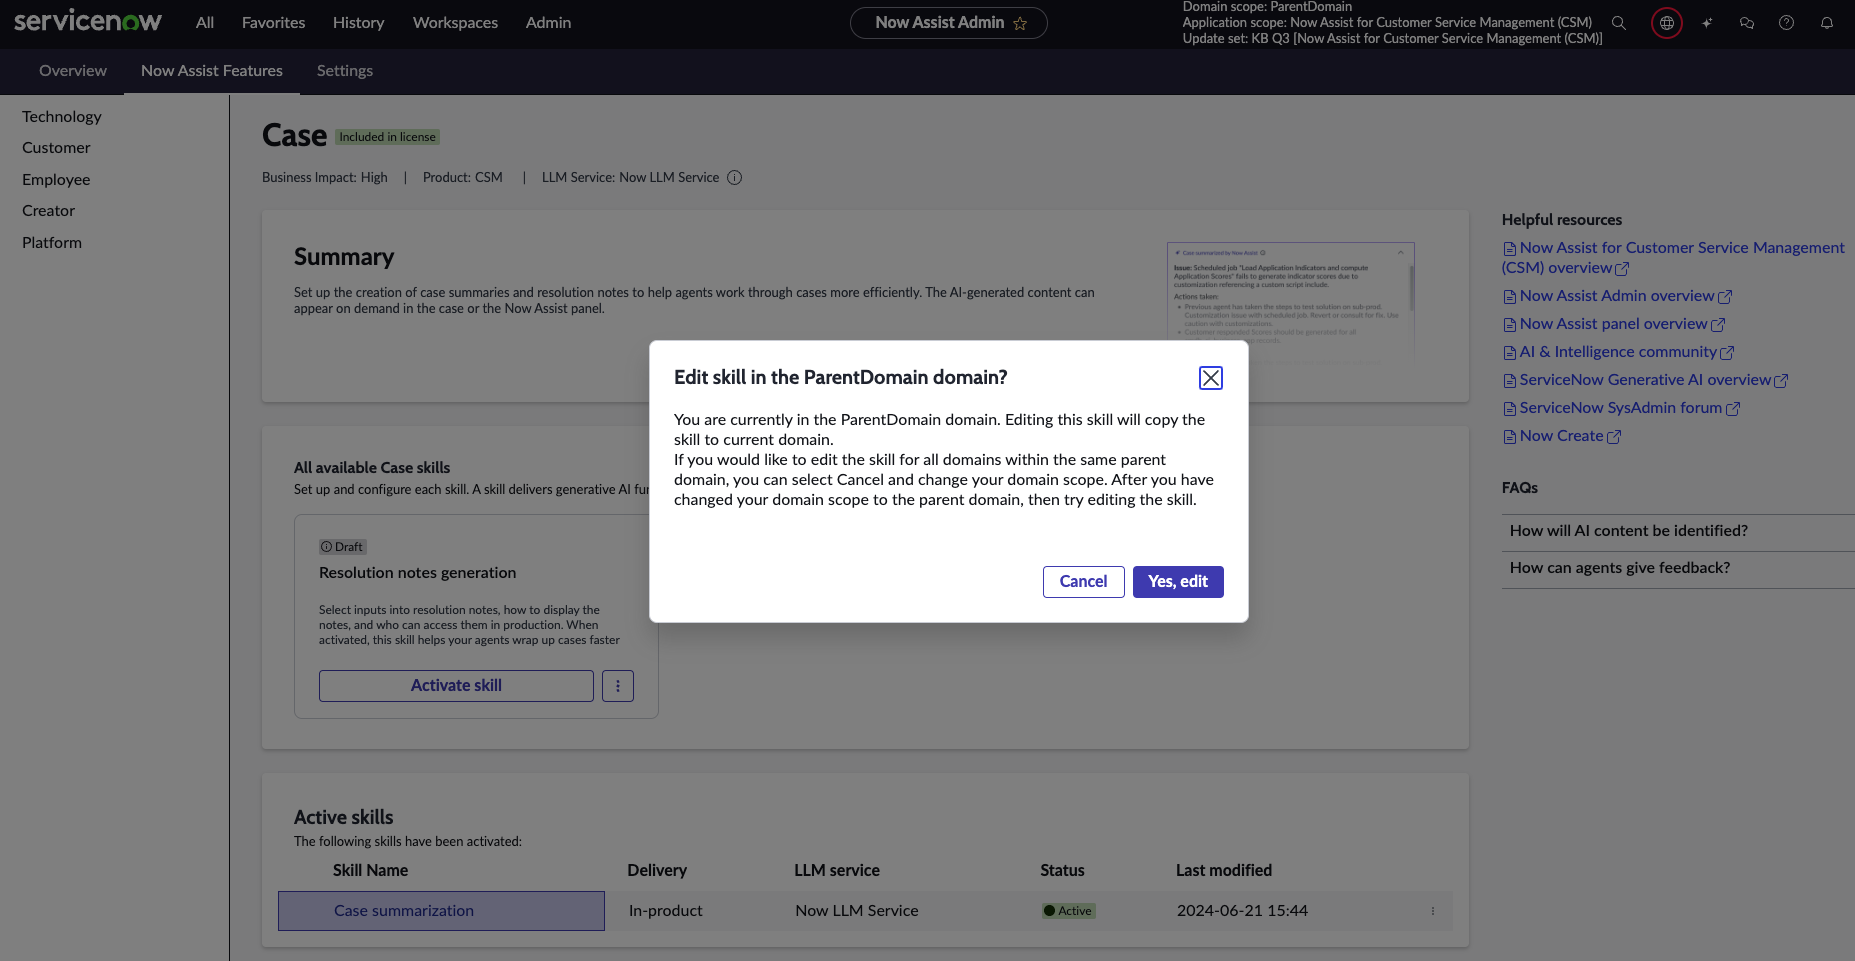Open ServiceNow Generative AI overview link

1646,380
